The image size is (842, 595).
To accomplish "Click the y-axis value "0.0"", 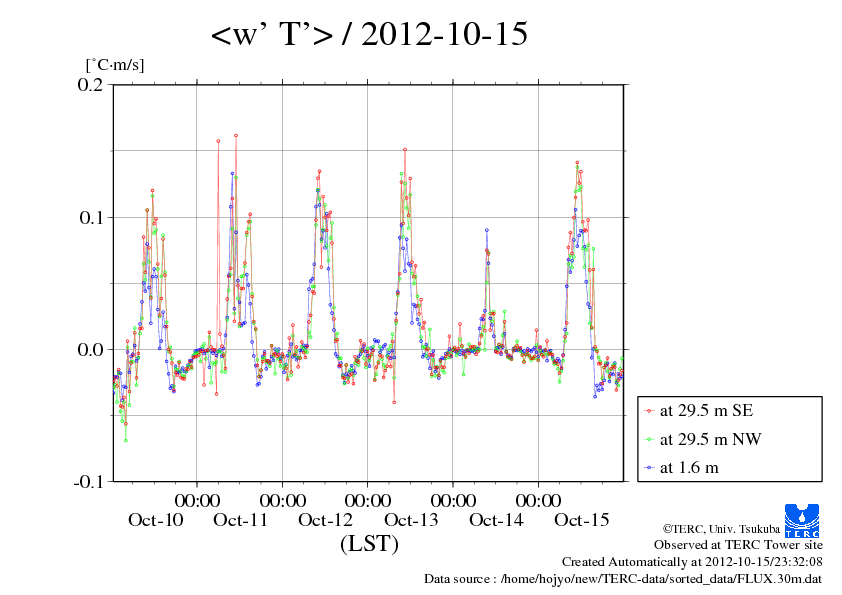I will pyautogui.click(x=90, y=350).
